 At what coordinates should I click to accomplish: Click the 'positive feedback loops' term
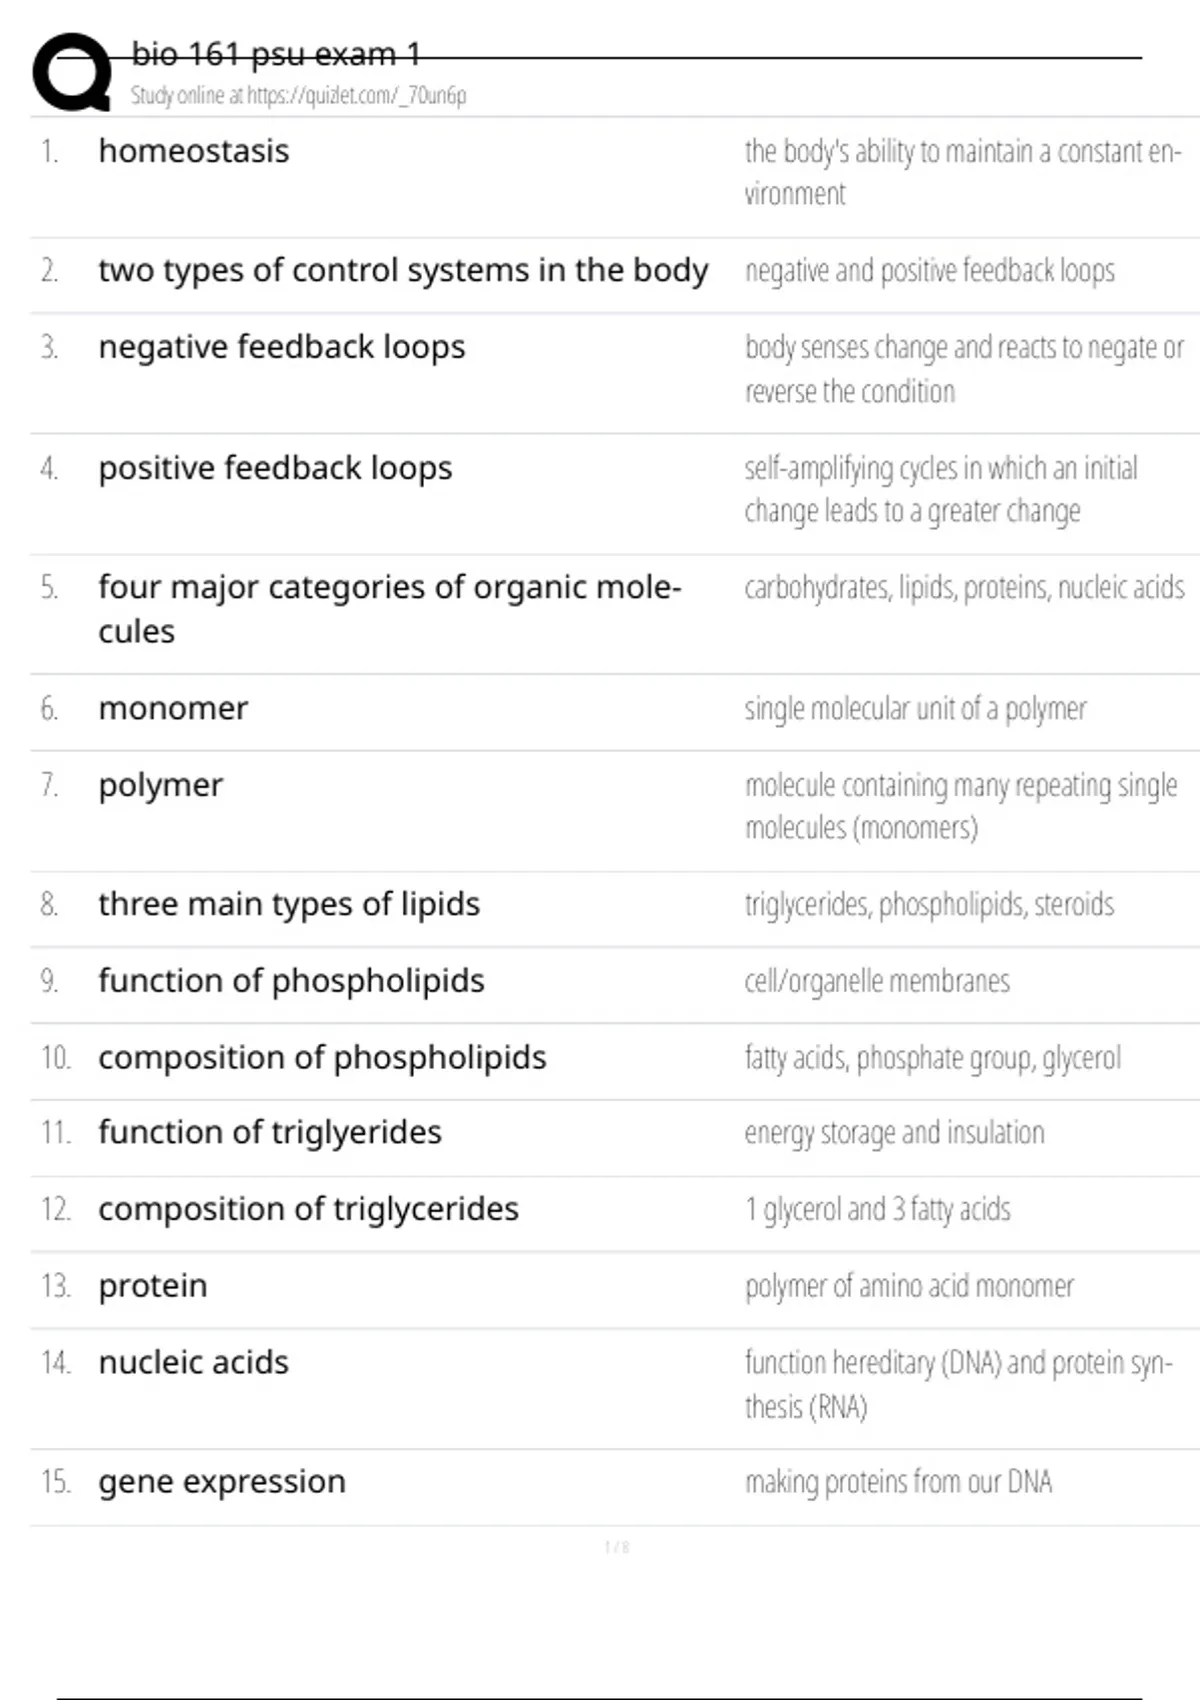(275, 468)
